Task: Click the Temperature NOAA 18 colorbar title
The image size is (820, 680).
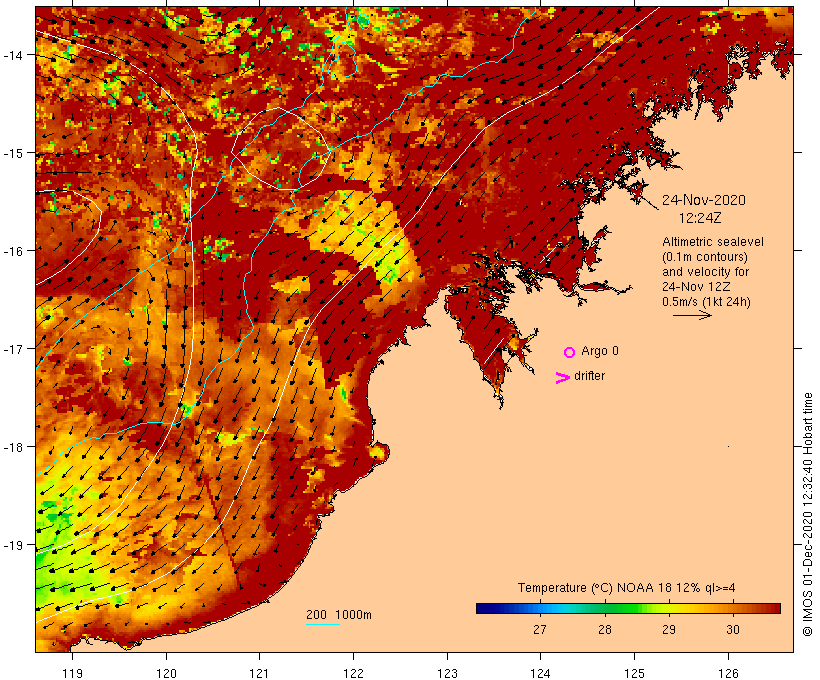Action: [x=627, y=588]
